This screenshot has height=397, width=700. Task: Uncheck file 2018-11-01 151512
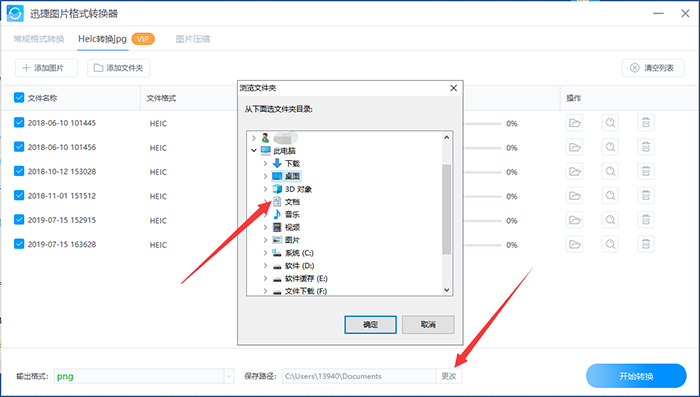(x=19, y=195)
